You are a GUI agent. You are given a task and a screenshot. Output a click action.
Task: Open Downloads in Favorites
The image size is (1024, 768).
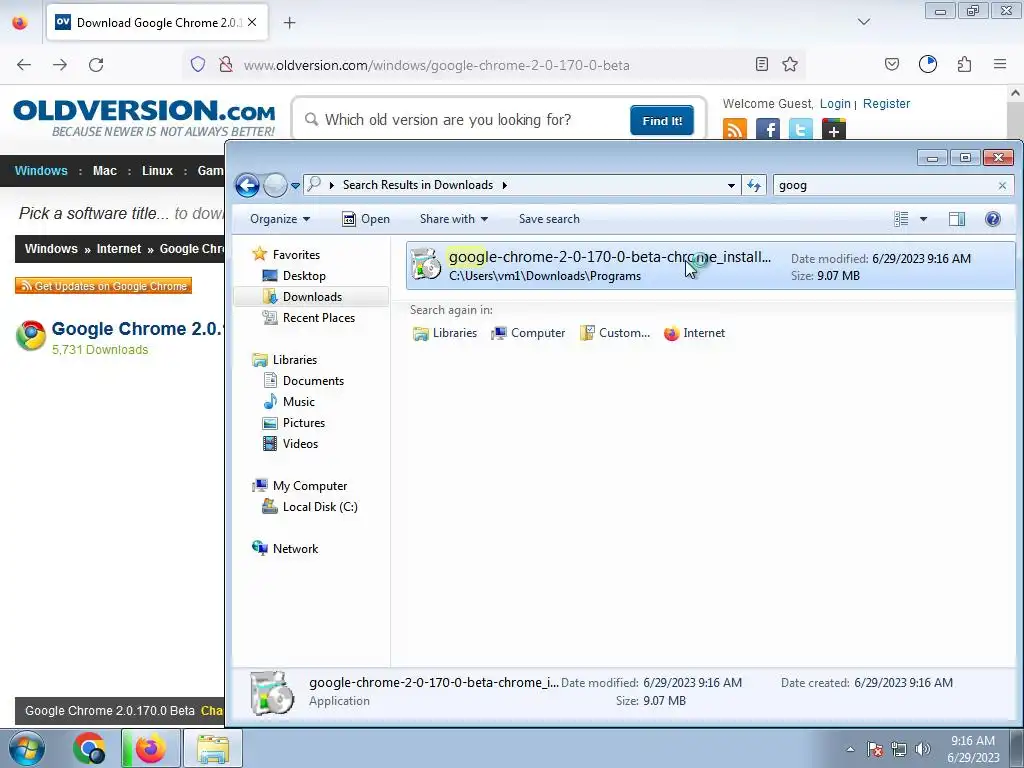click(302, 296)
